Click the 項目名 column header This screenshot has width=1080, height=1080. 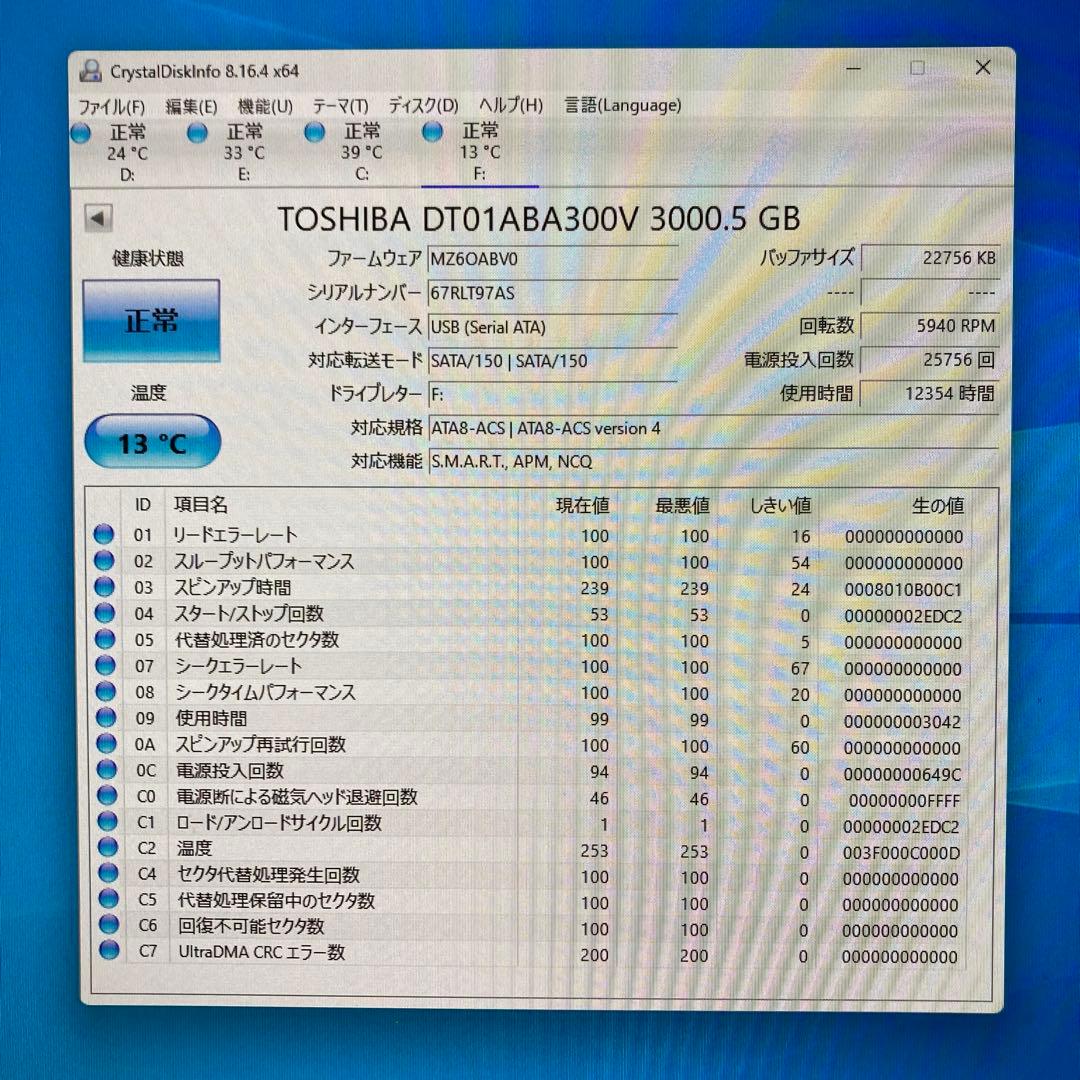point(200,505)
